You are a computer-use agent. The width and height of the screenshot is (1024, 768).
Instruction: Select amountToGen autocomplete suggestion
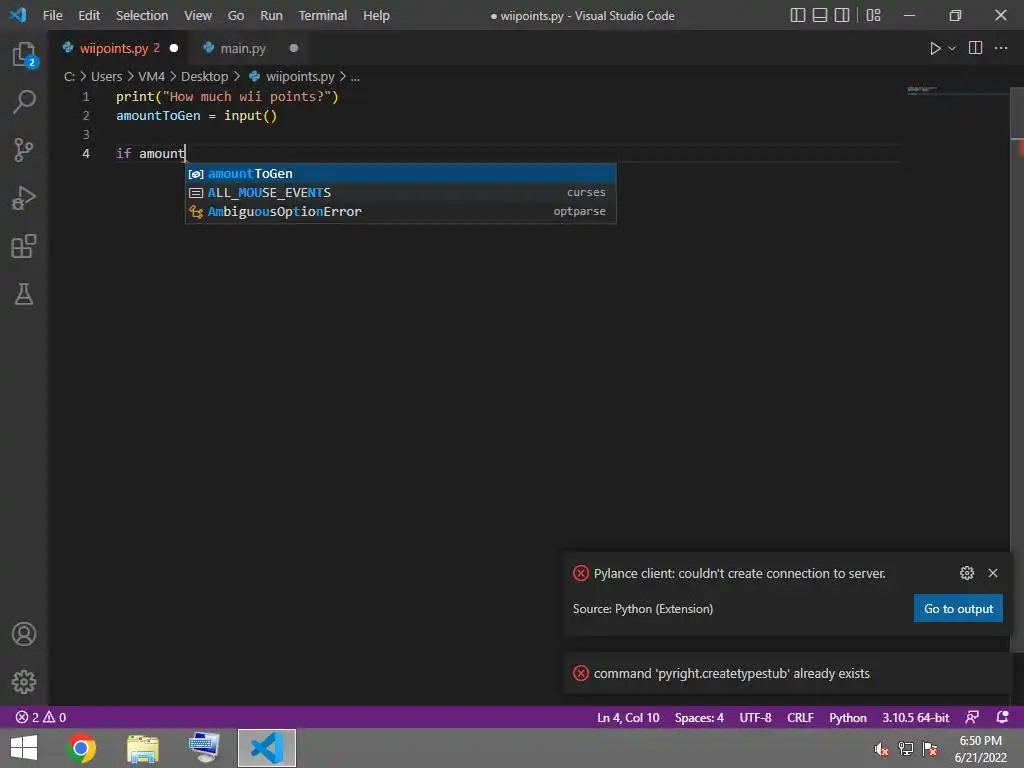point(400,174)
